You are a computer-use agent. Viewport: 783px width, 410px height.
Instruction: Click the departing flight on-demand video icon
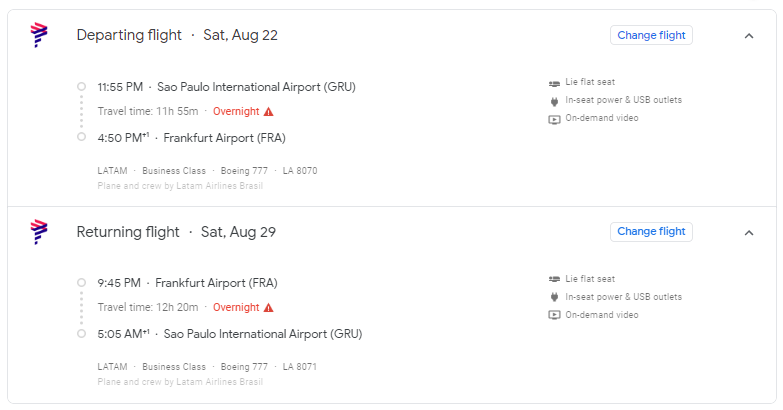pos(554,119)
